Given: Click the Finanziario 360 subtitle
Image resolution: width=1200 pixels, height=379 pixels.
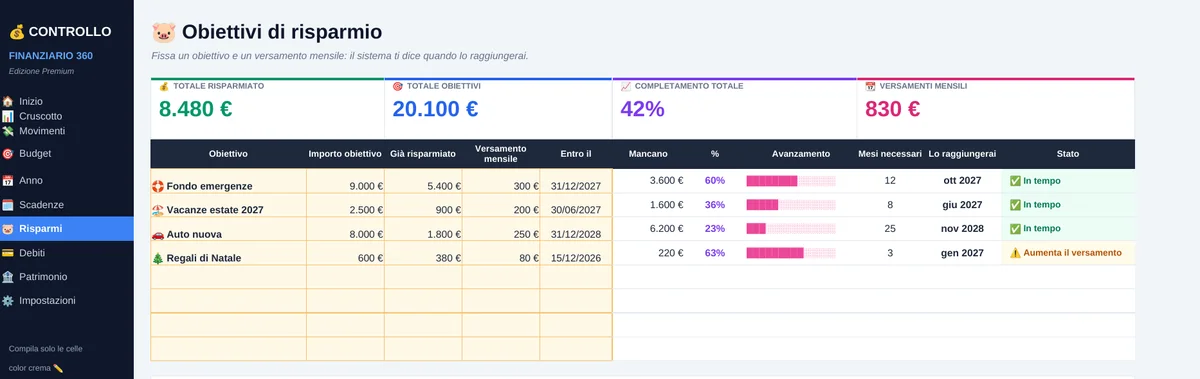Looking at the screenshot, I should pyautogui.click(x=51, y=55).
